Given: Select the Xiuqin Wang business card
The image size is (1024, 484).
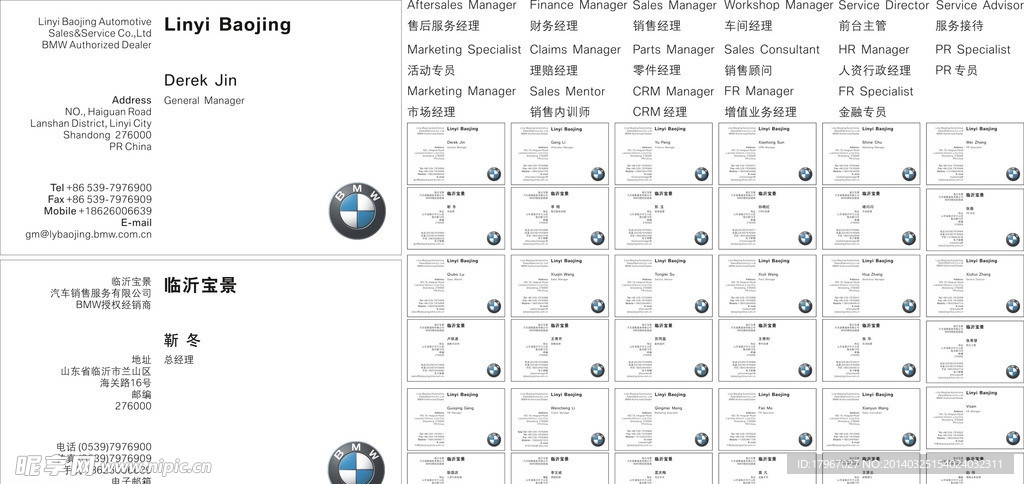Looking at the screenshot, I should point(560,286).
